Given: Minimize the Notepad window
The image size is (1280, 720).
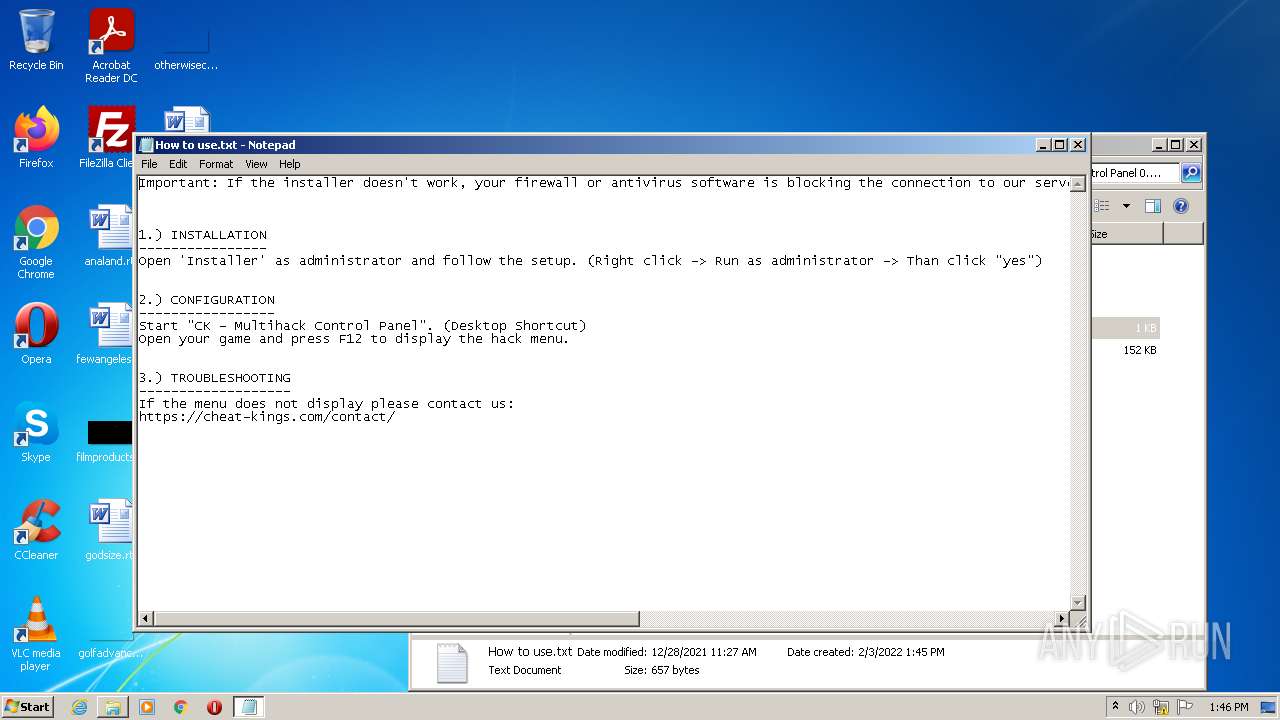Looking at the screenshot, I should 1044,145.
